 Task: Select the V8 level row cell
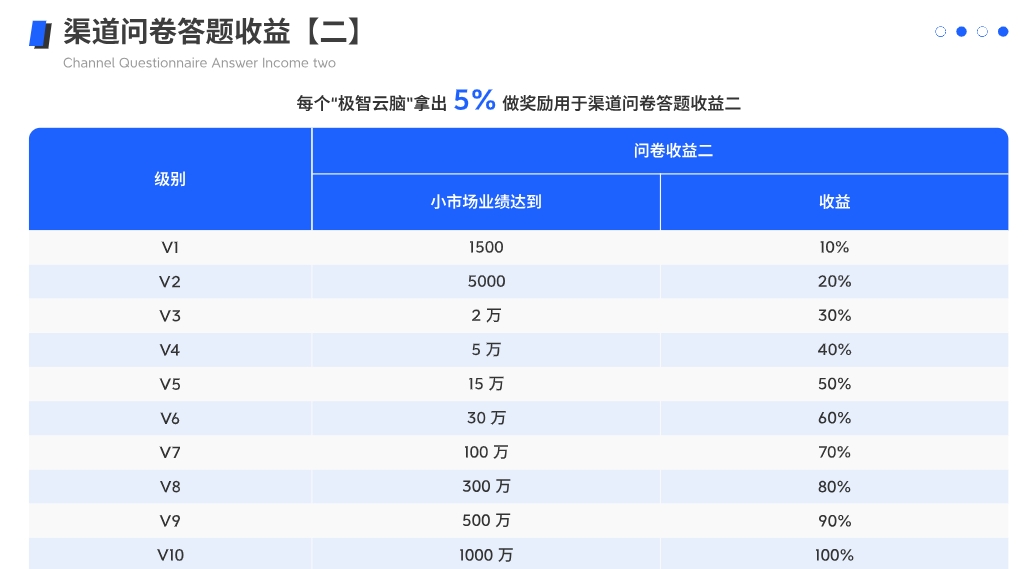[x=170, y=486]
